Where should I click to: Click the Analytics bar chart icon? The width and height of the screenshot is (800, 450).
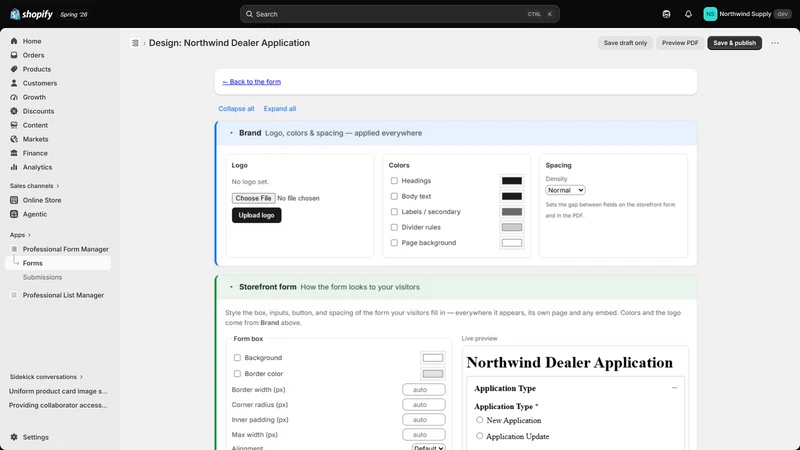tap(14, 167)
